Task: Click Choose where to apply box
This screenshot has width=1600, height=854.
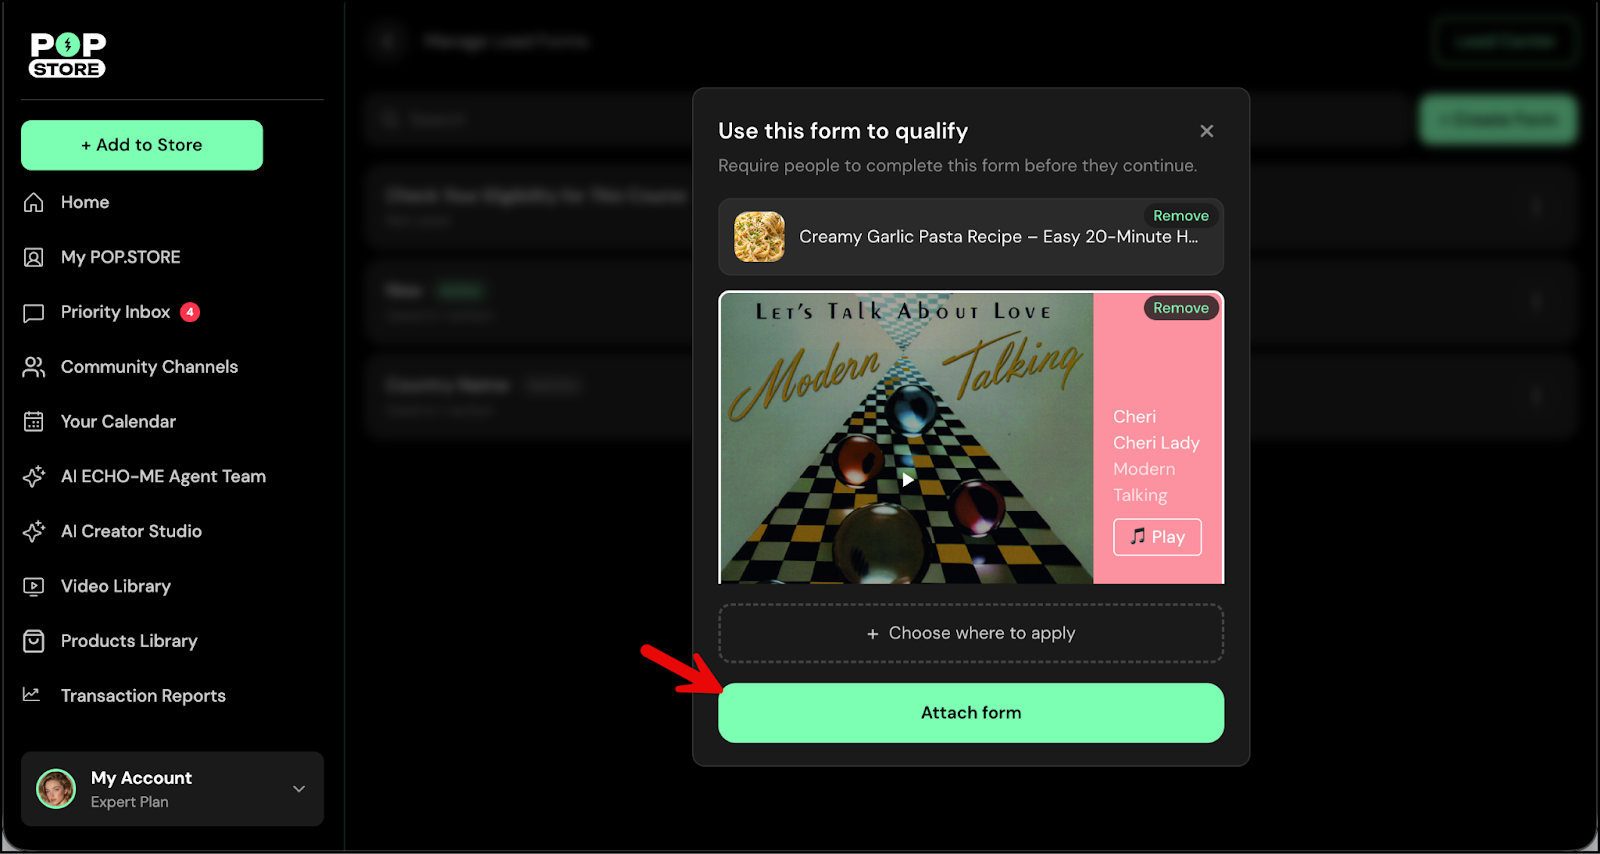Action: pos(971,633)
